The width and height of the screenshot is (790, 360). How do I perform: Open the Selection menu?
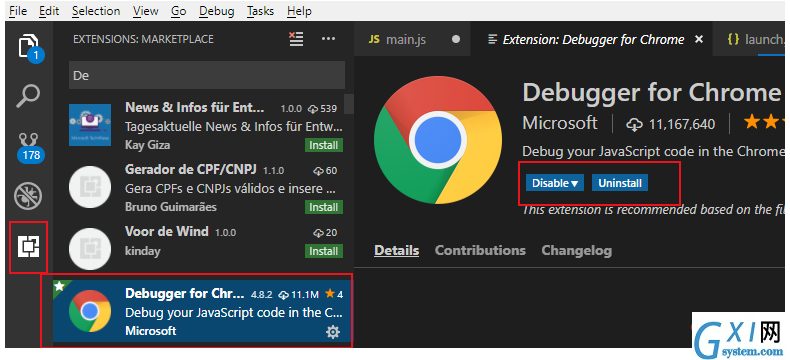pyautogui.click(x=96, y=11)
